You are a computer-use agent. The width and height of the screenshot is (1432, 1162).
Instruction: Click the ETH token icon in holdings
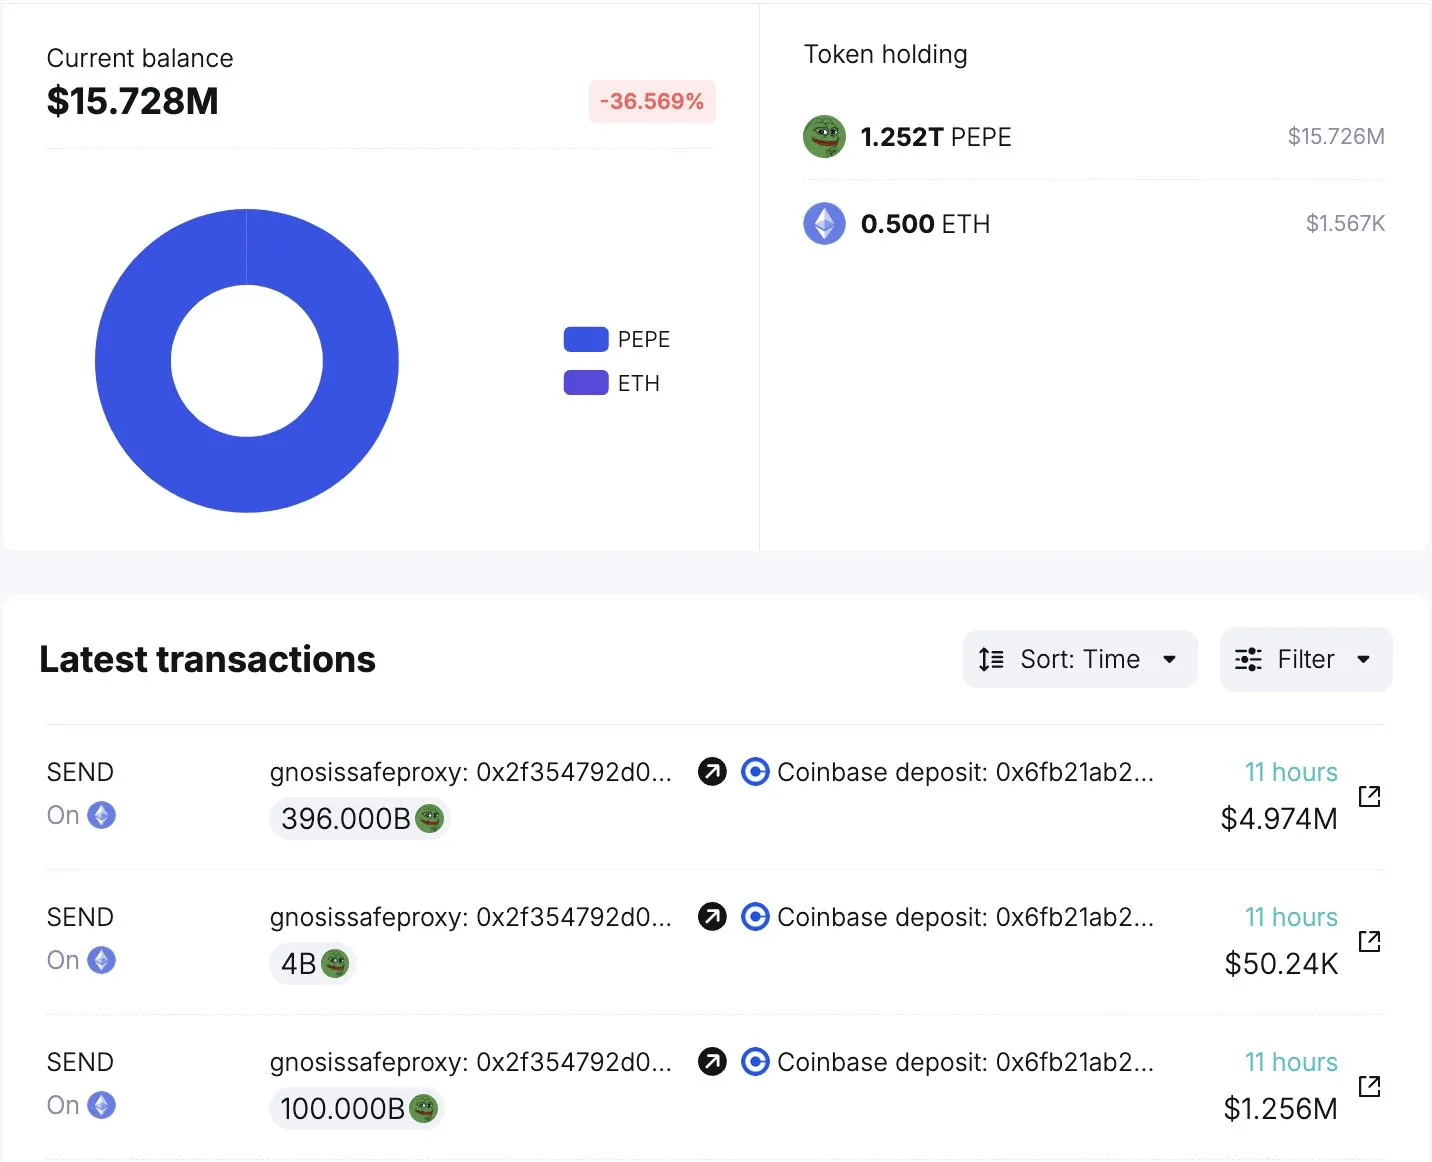tap(824, 224)
